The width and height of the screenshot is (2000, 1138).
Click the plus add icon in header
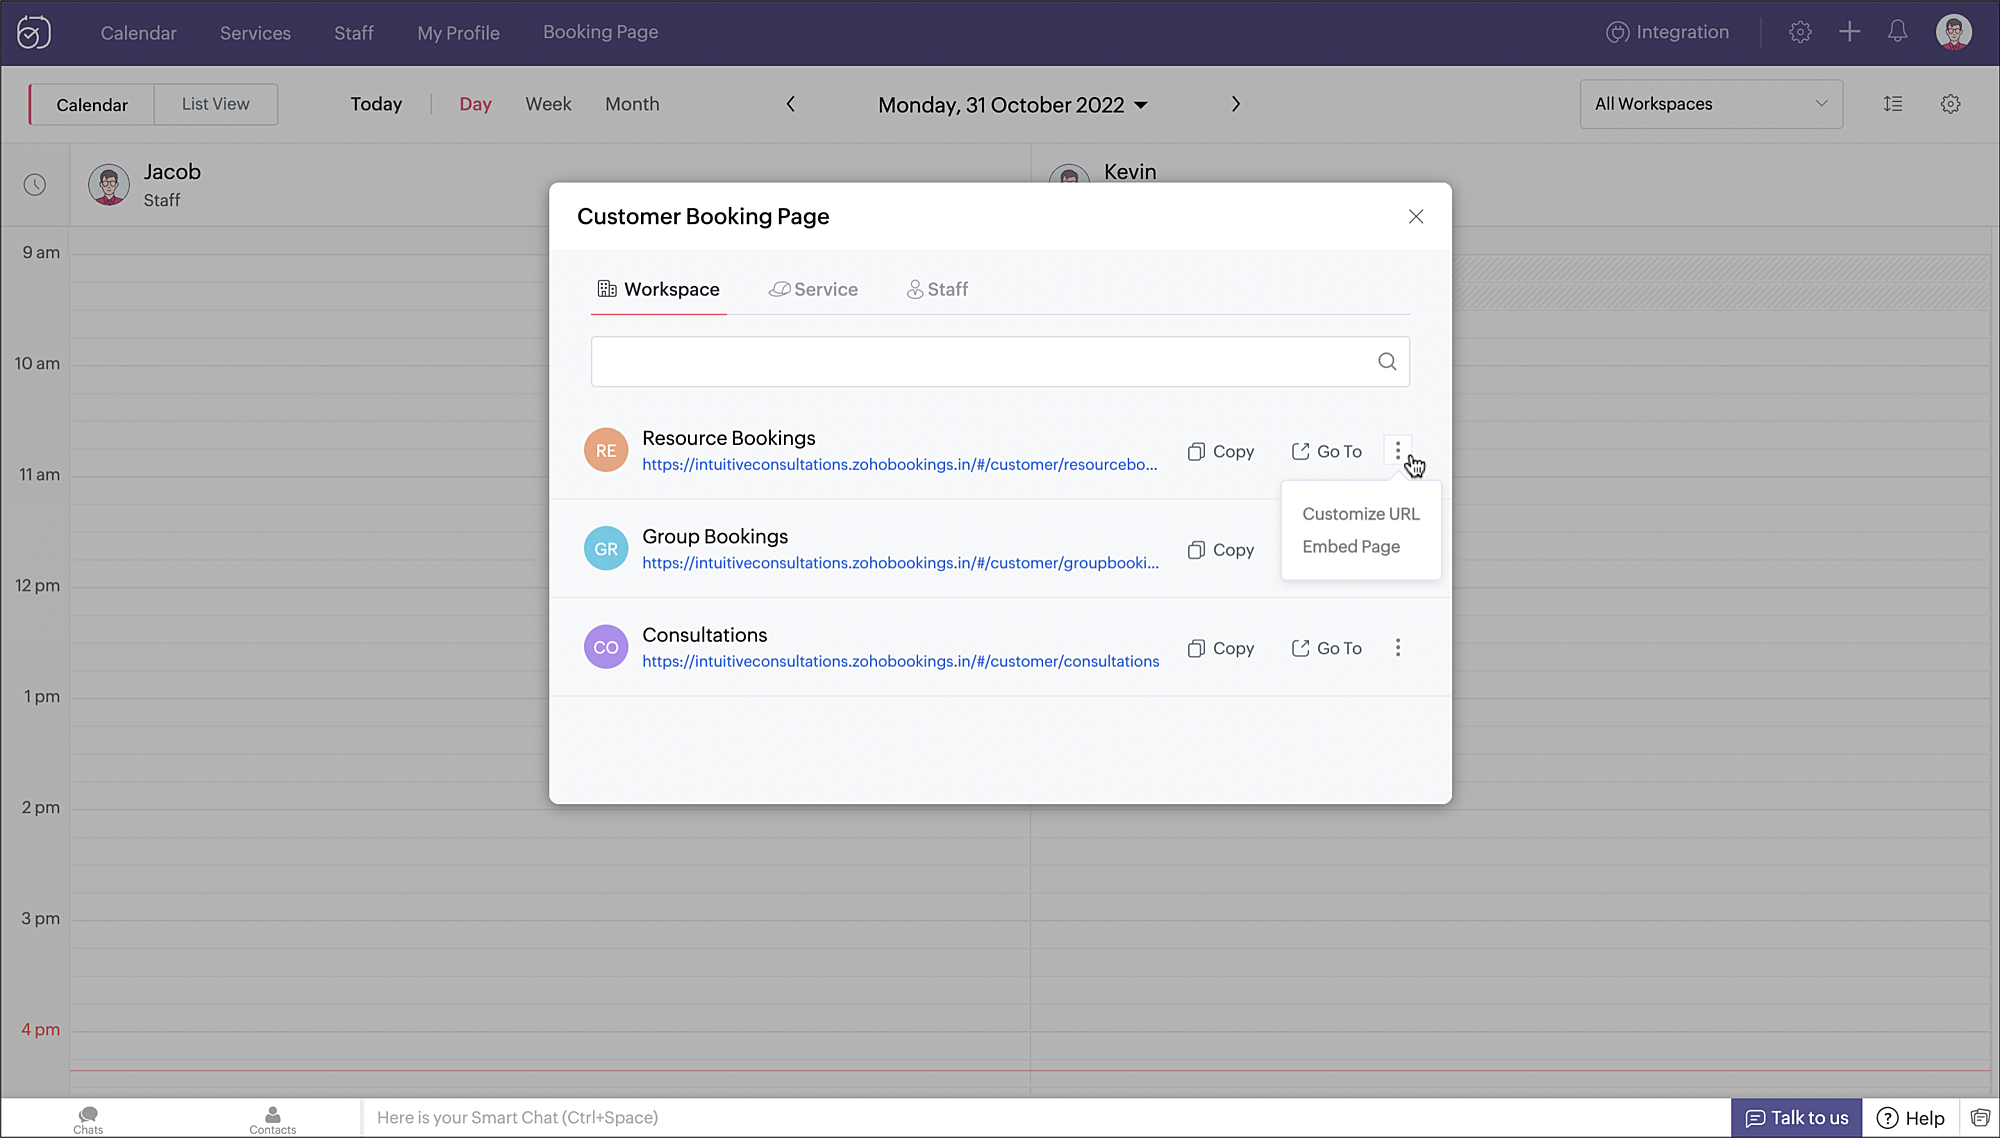click(x=1849, y=32)
